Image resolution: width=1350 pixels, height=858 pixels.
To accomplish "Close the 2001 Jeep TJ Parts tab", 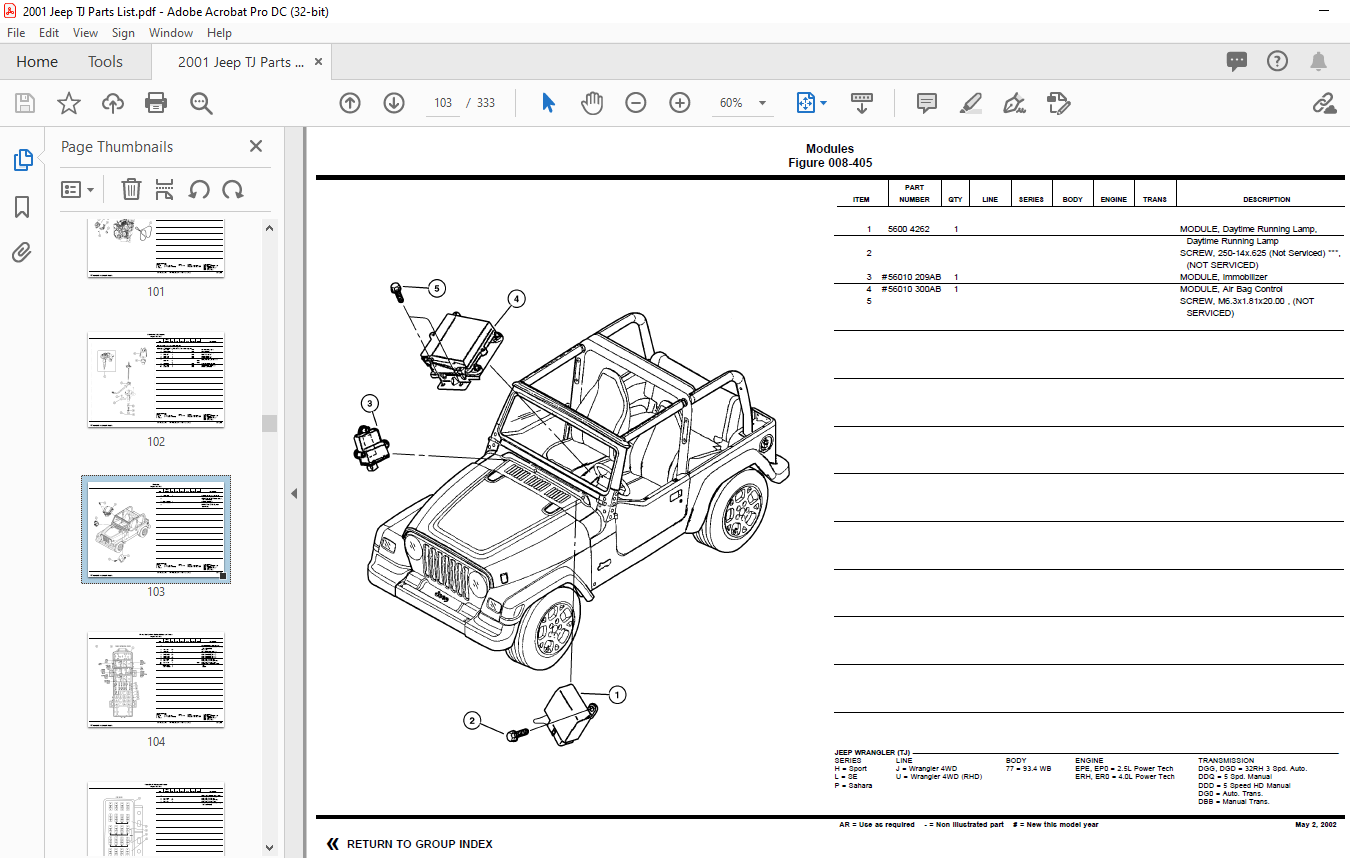I will 319,62.
